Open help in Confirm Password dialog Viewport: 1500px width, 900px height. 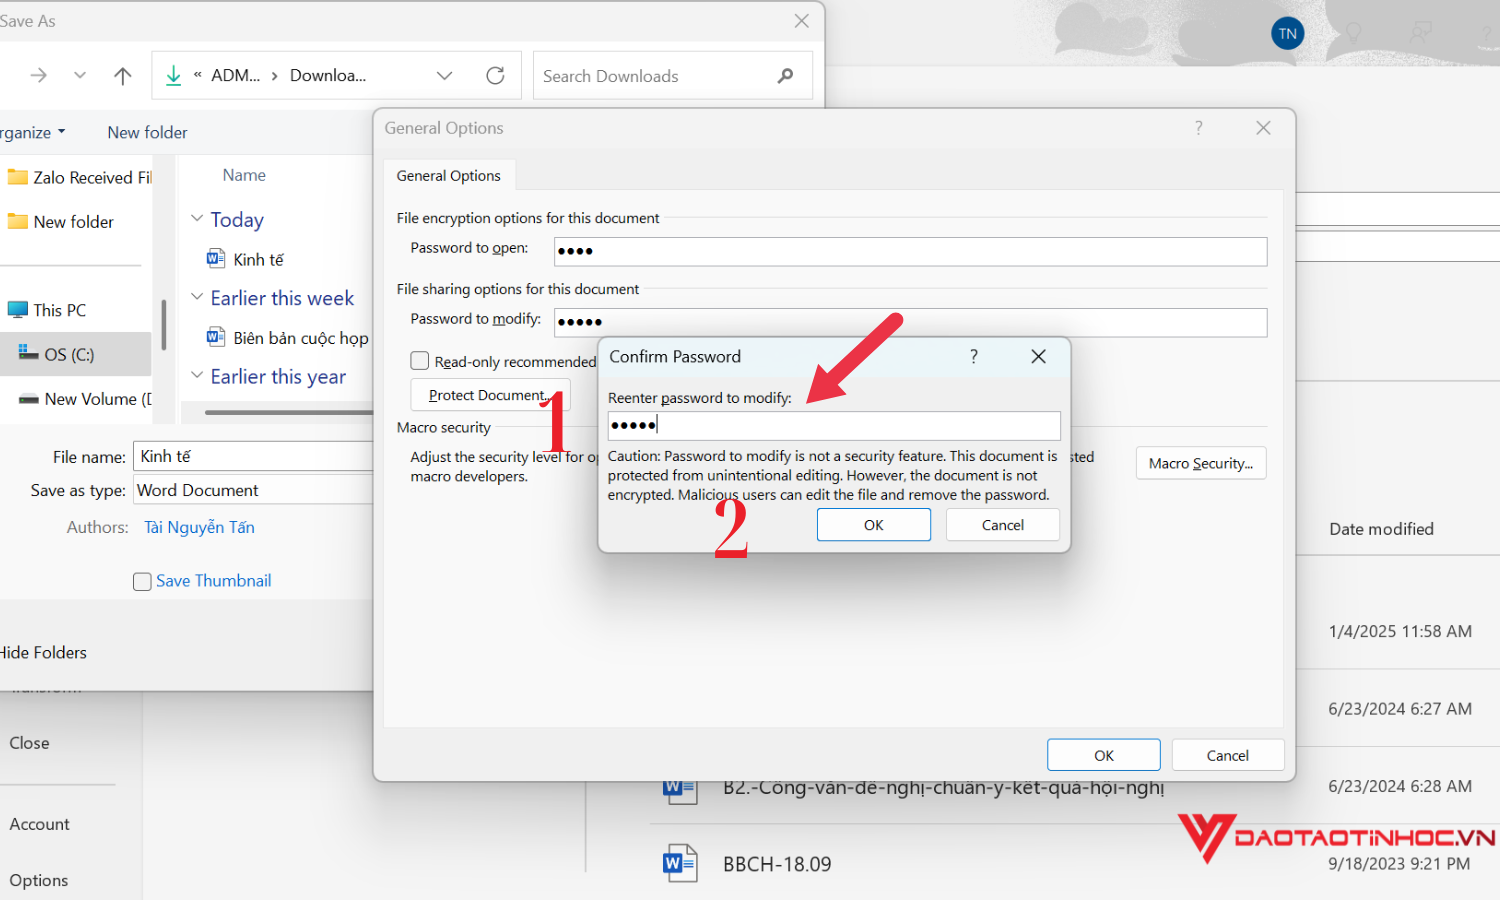(974, 357)
